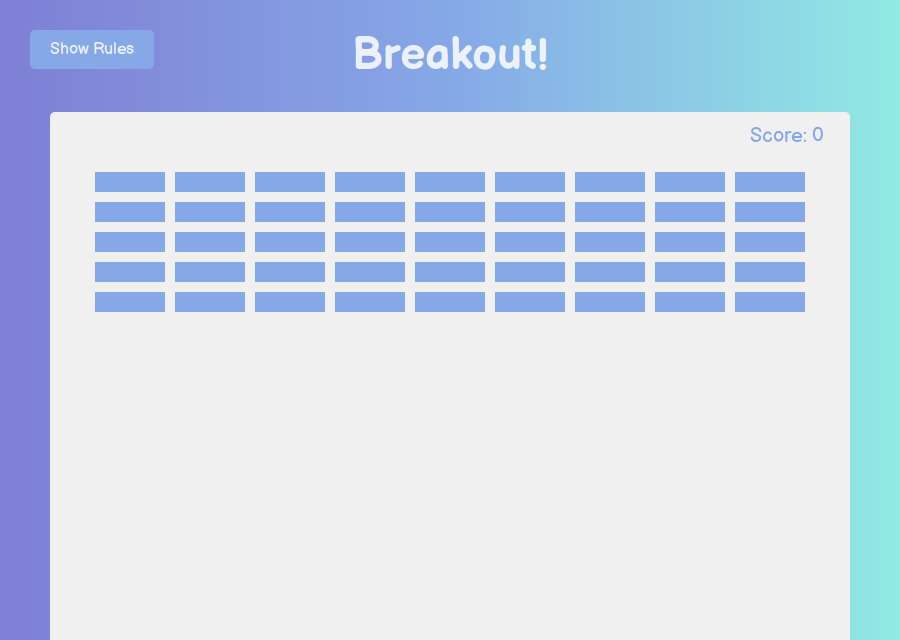
Task: Click the fifth brick in bottom row
Action: click(x=450, y=302)
